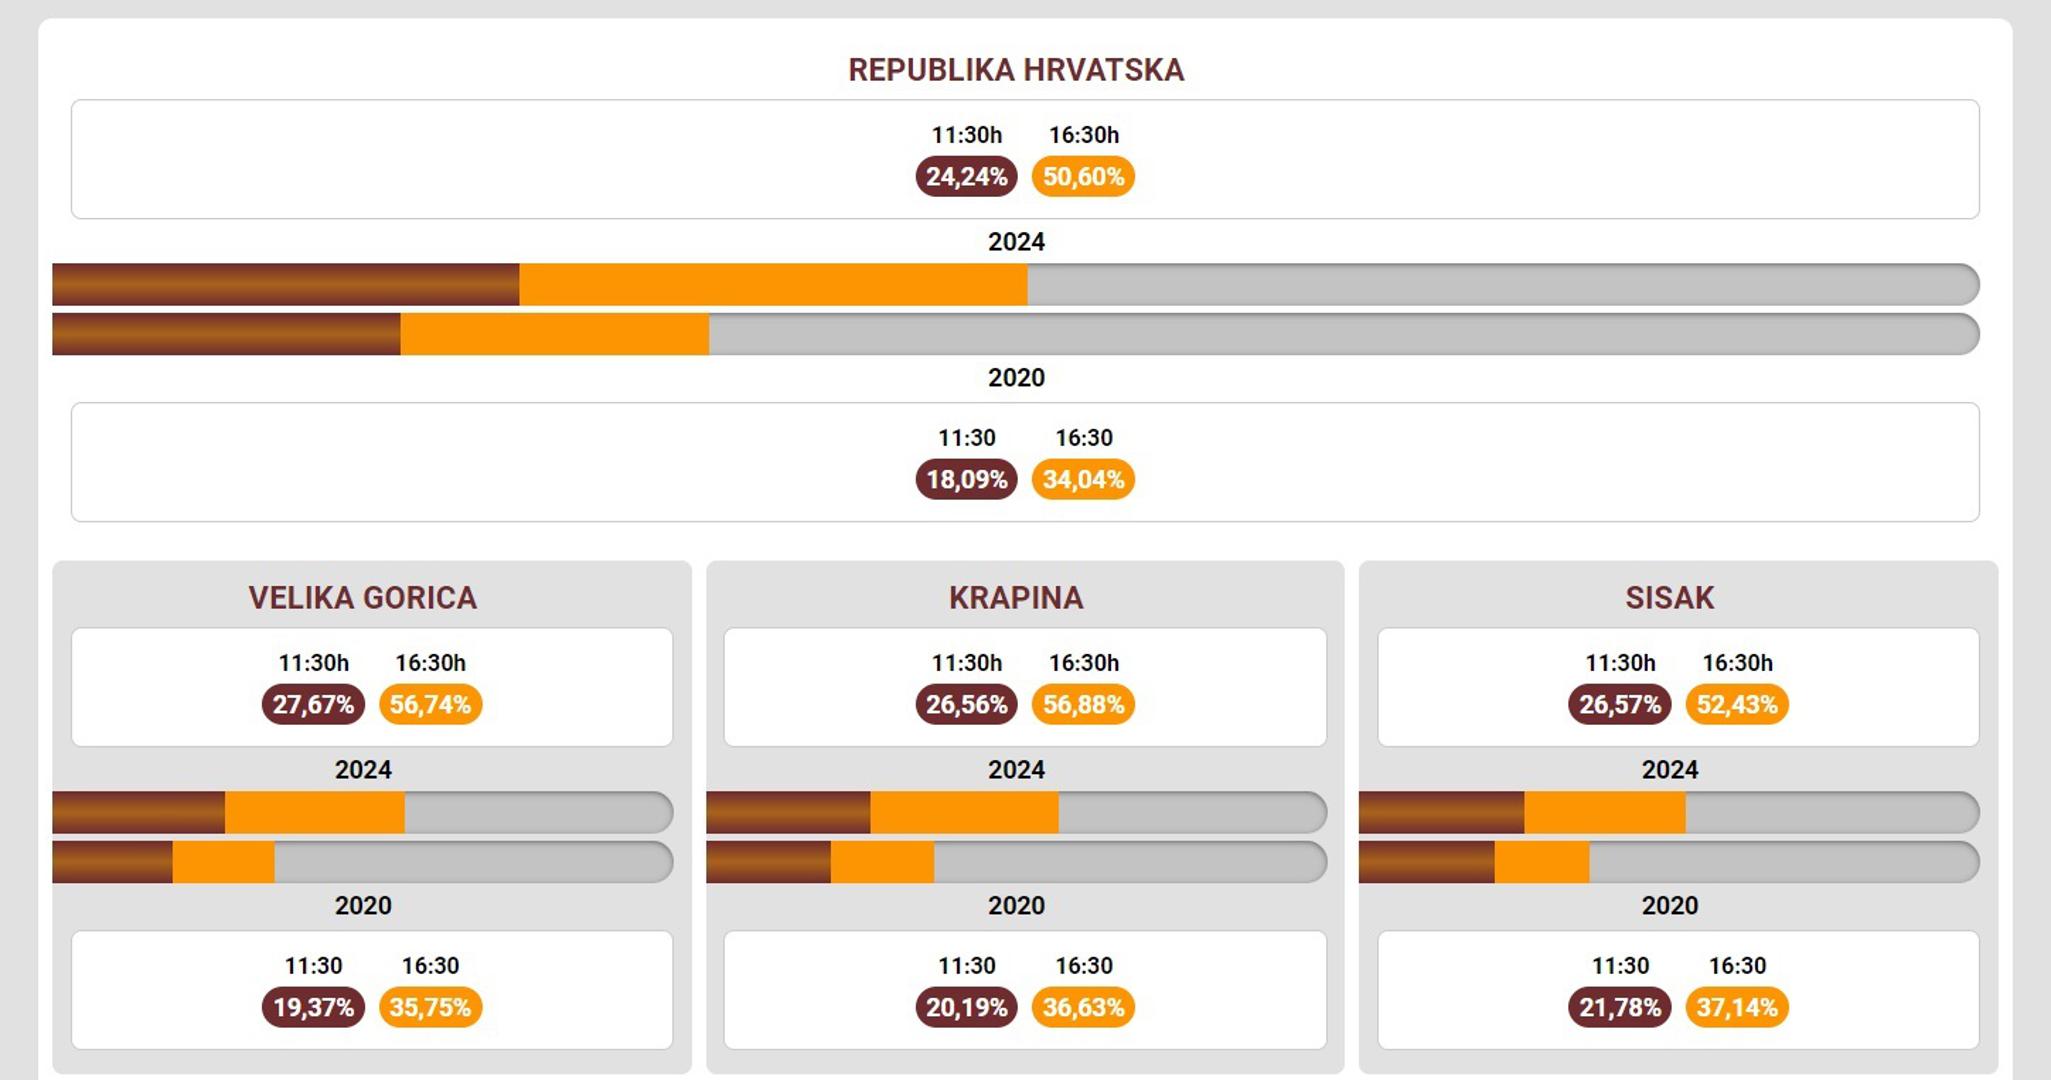Click Croatia's 2024 turnout progress bar

pos(1015,285)
